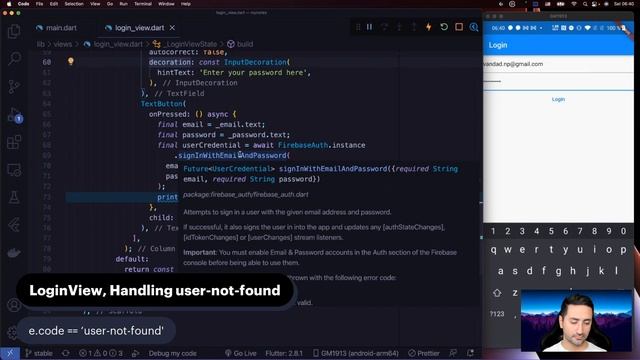
Task: Click the stable git branch in status bar
Action: [39, 353]
